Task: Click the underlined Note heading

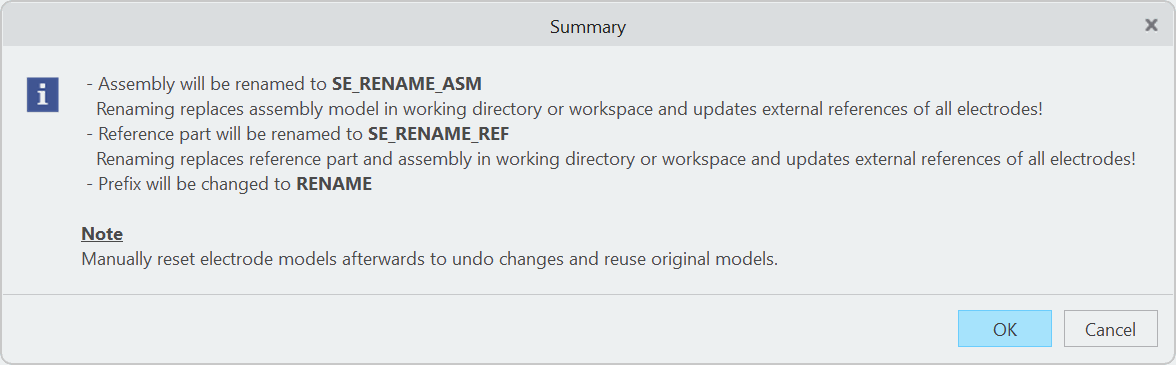Action: click(102, 234)
